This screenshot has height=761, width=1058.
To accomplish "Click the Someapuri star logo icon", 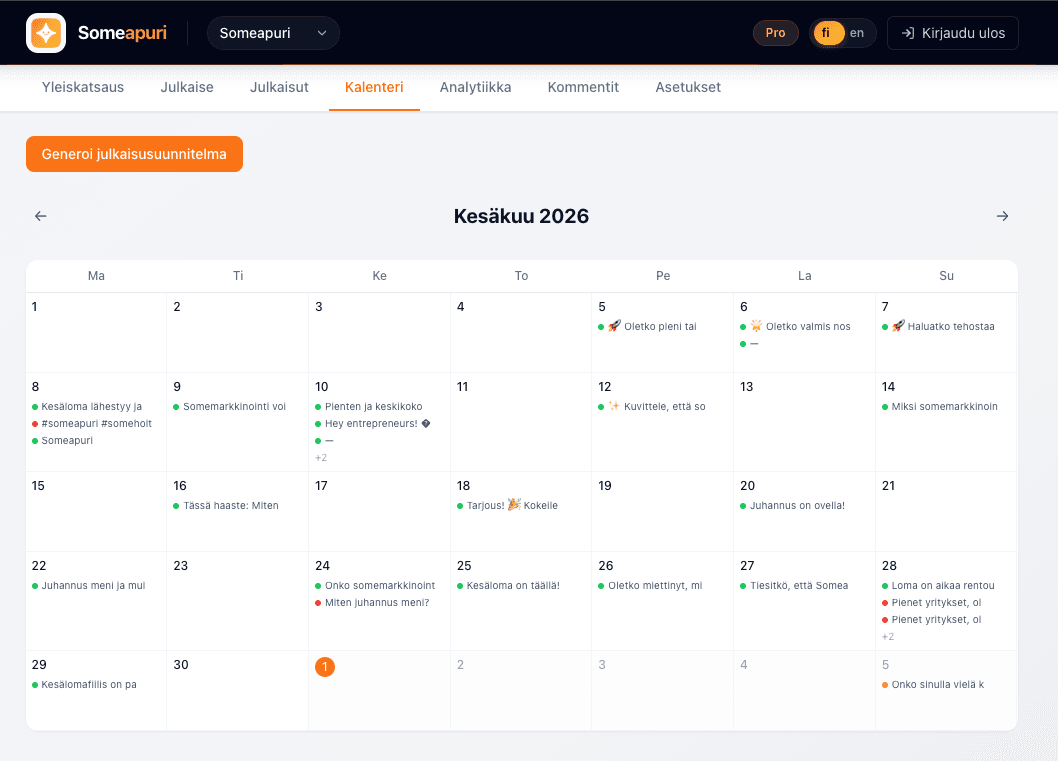I will click(x=46, y=32).
